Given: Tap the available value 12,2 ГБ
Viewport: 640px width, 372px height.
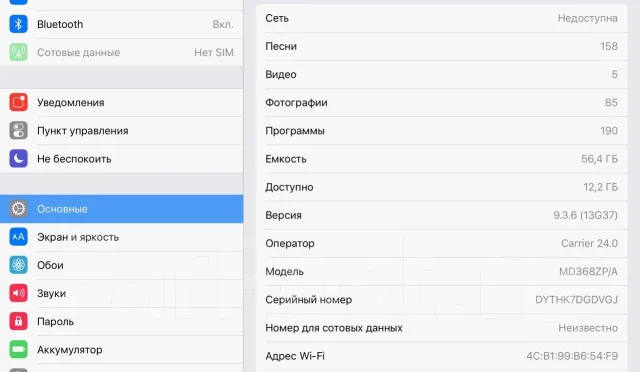Looking at the screenshot, I should (x=600, y=187).
